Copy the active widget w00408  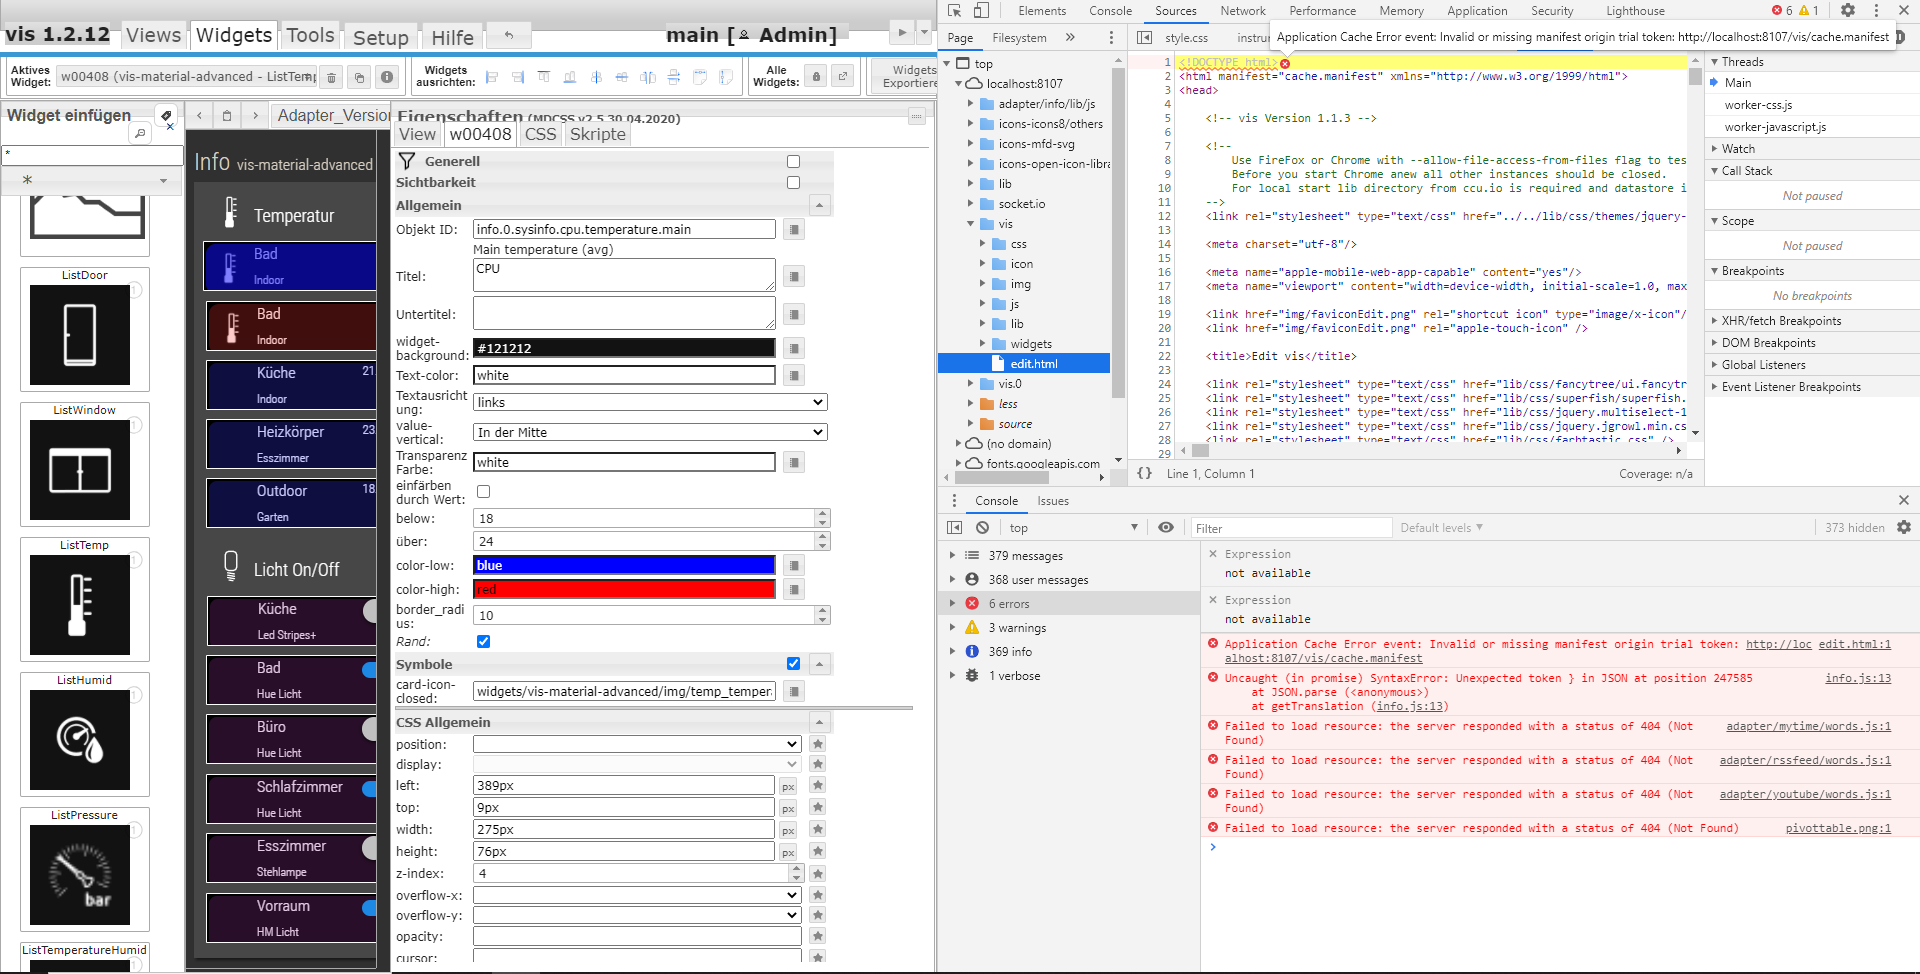click(360, 77)
